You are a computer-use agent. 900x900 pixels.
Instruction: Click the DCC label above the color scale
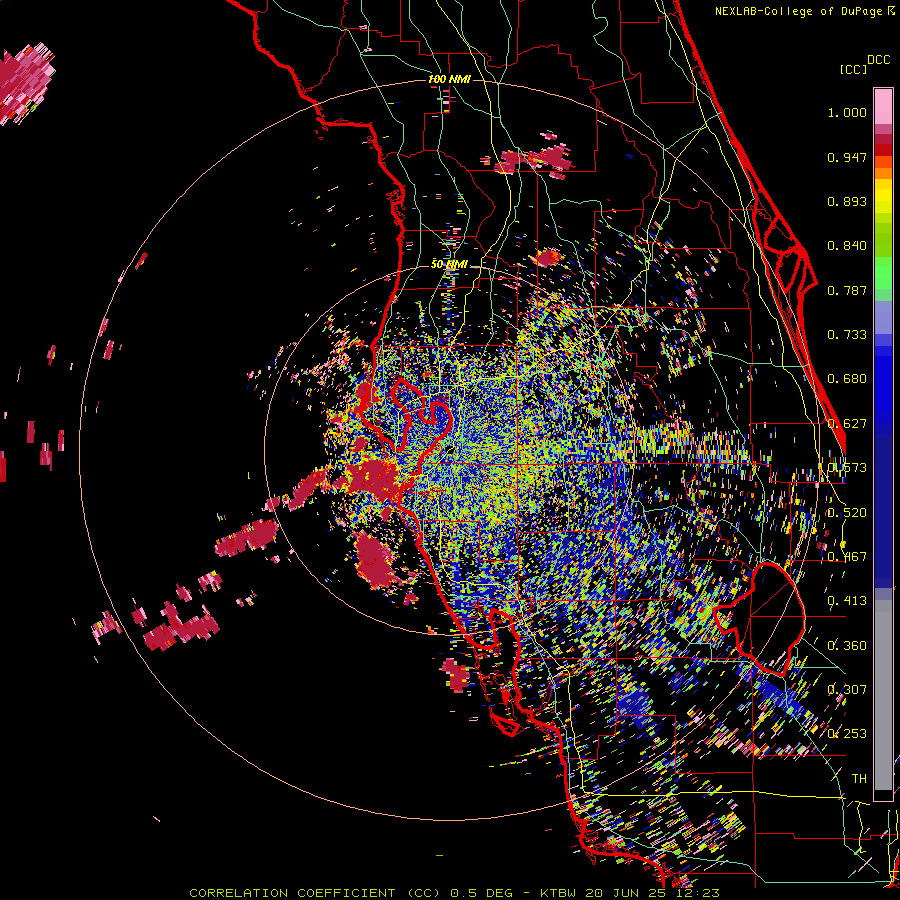(x=879, y=60)
